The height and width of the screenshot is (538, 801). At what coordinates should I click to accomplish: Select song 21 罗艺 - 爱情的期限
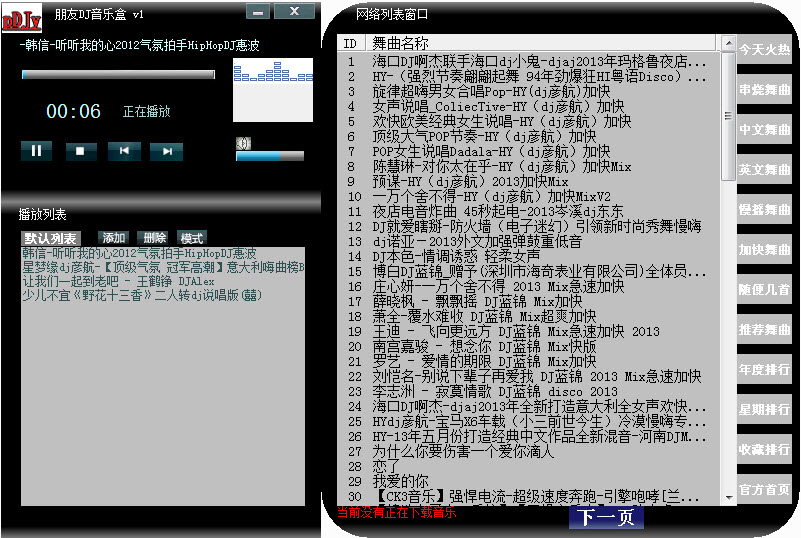(x=529, y=361)
